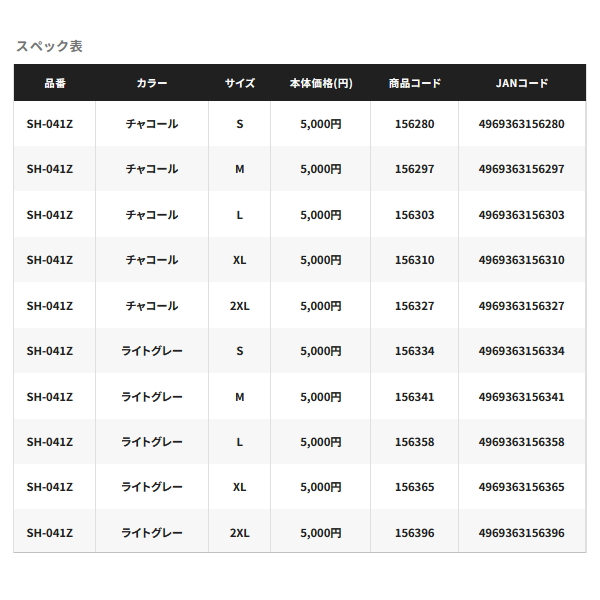Image resolution: width=600 pixels, height=600 pixels.
Task: Click product code 156358
Action: pyautogui.click(x=414, y=442)
